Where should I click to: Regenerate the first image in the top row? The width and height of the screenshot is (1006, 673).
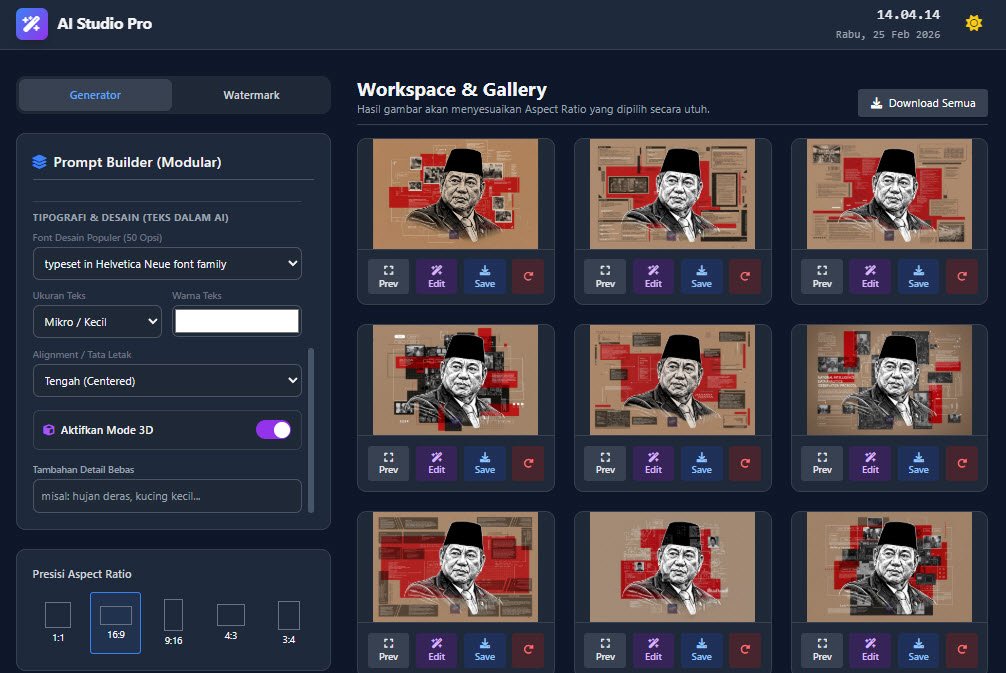point(528,277)
